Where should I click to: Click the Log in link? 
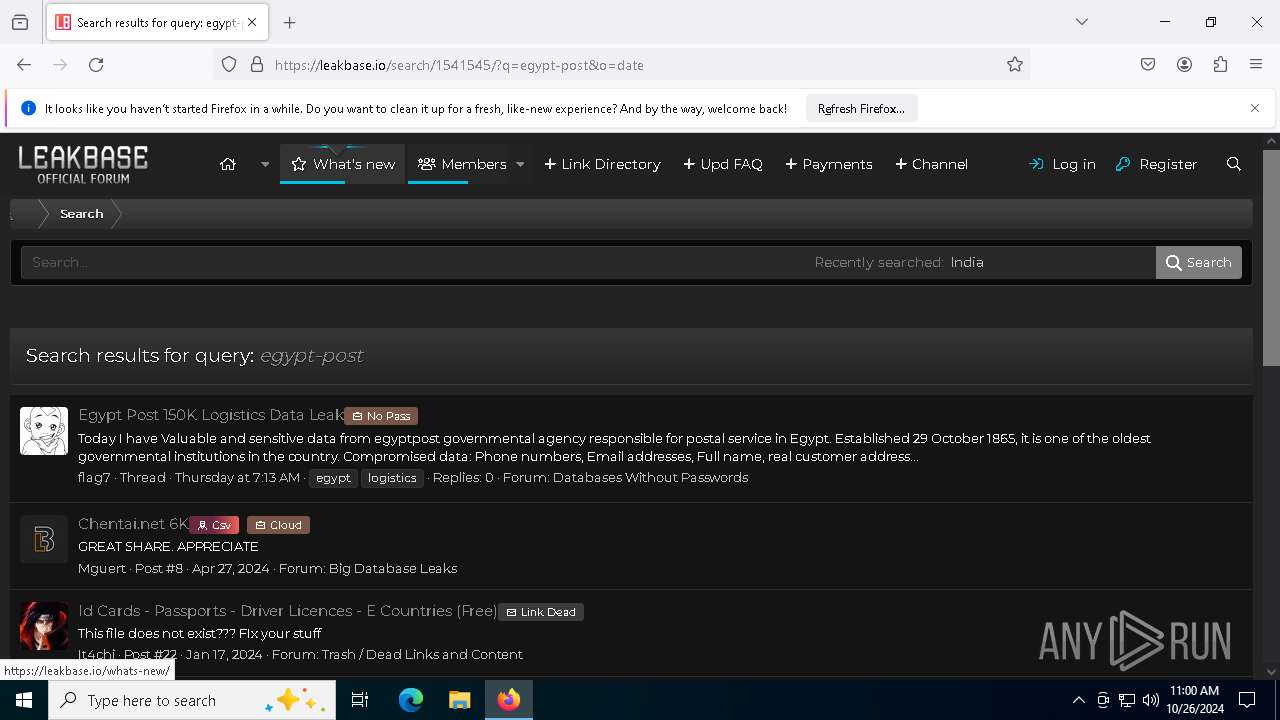1062,164
